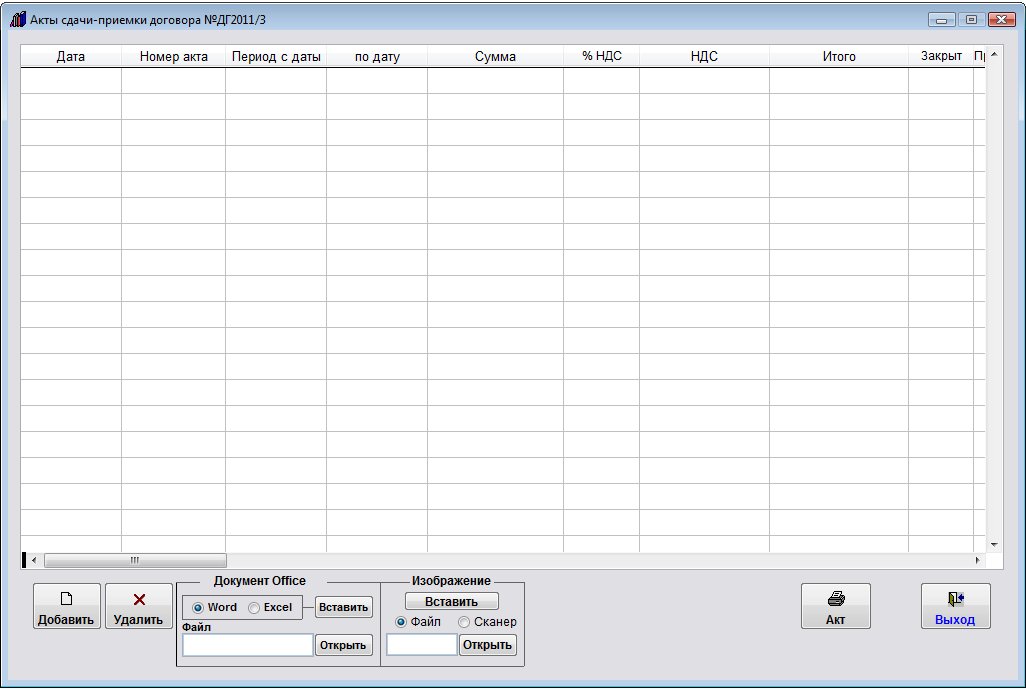The image size is (1026, 690).
Task: Click the horizontal scrollbar right arrow
Action: pyautogui.click(x=978, y=561)
